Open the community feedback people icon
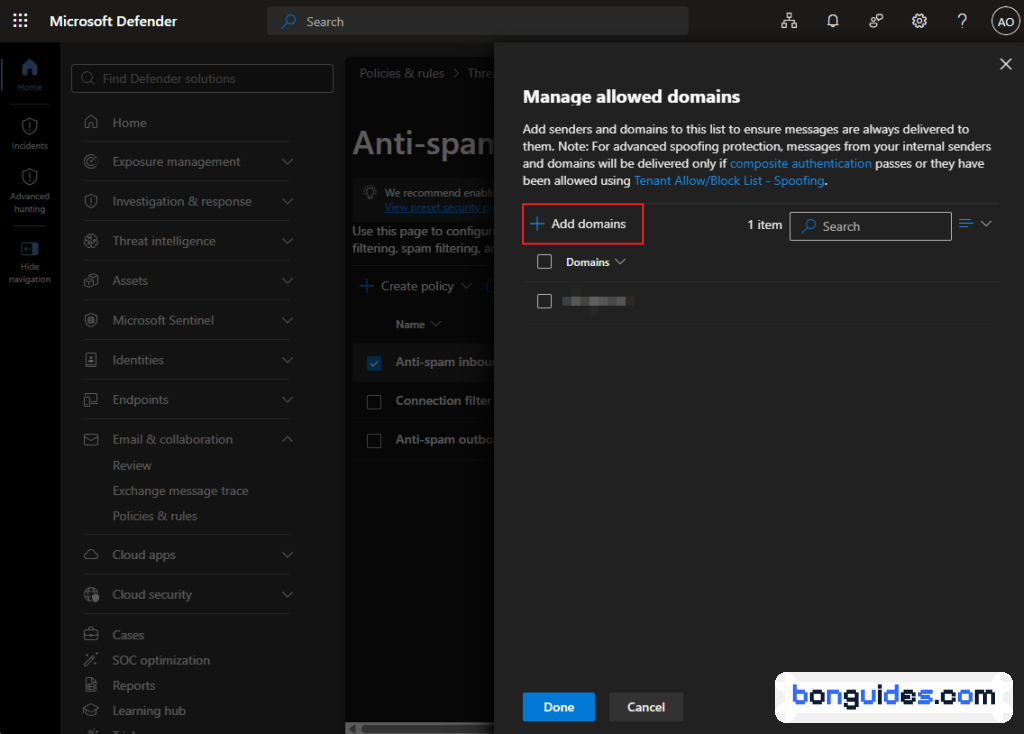The image size is (1024, 734). tap(876, 22)
